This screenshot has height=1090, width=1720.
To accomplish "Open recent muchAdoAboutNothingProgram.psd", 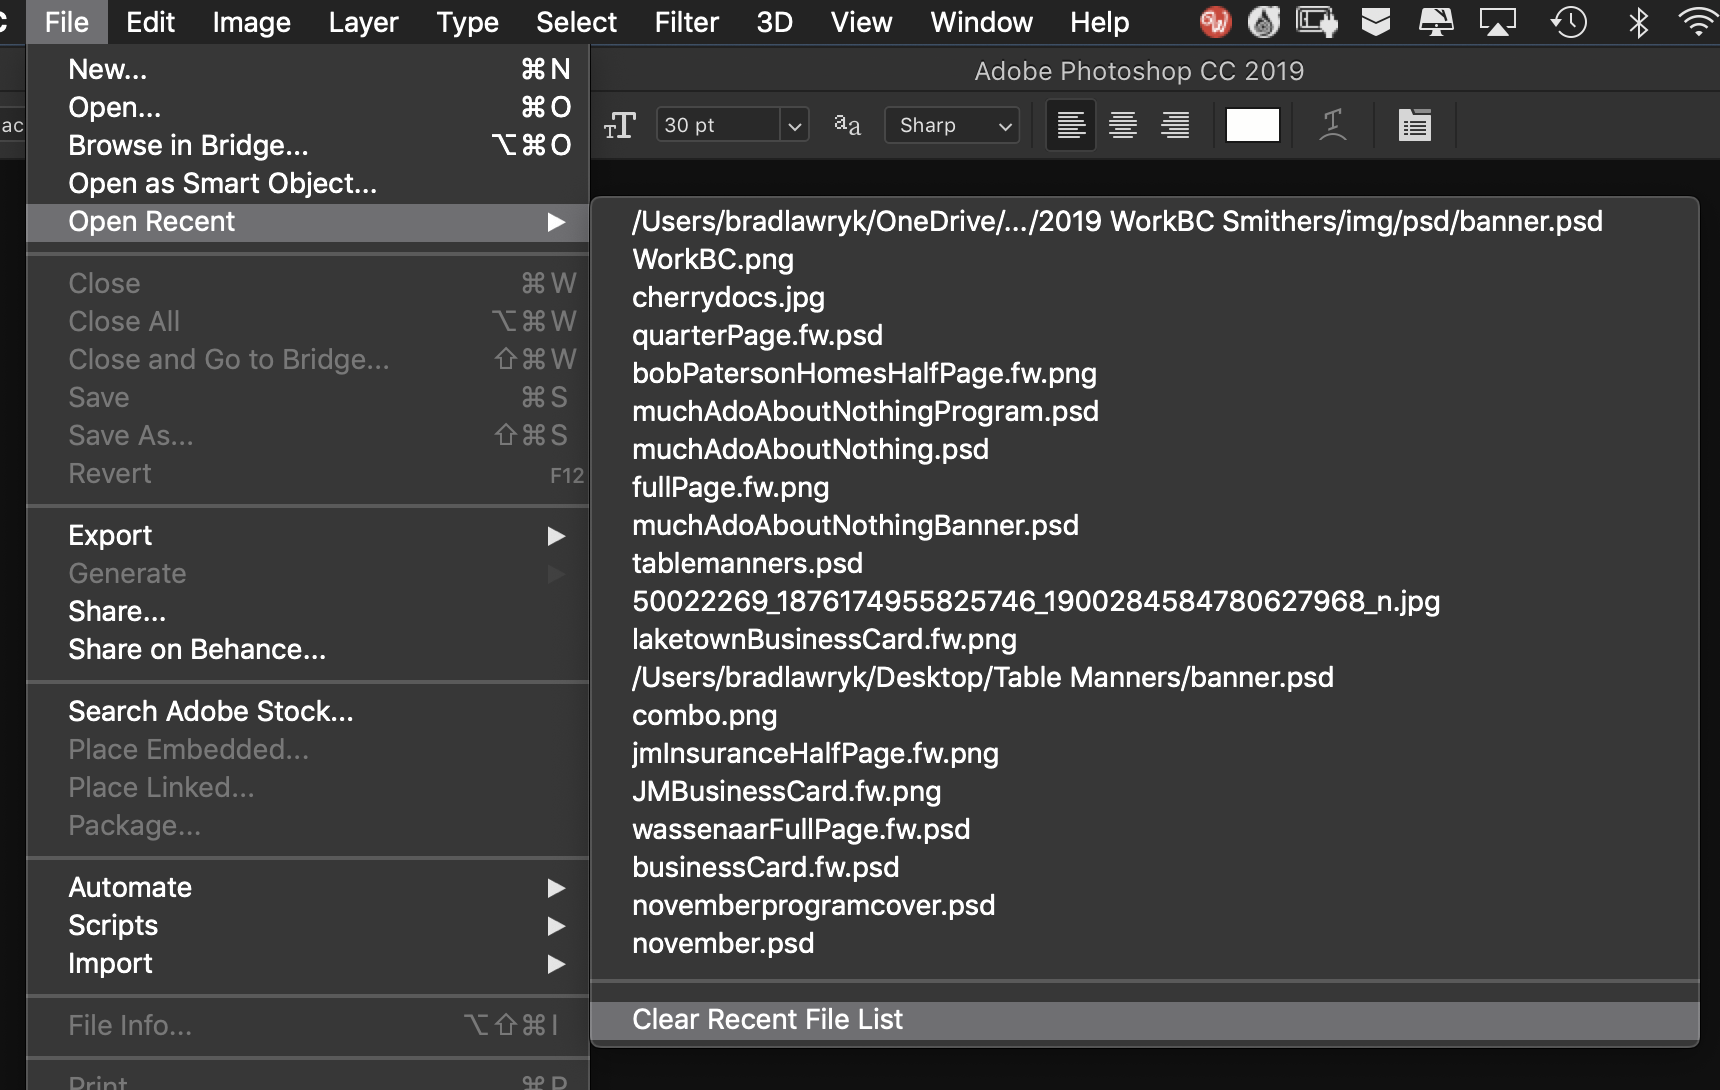I will (x=1145, y=412).
